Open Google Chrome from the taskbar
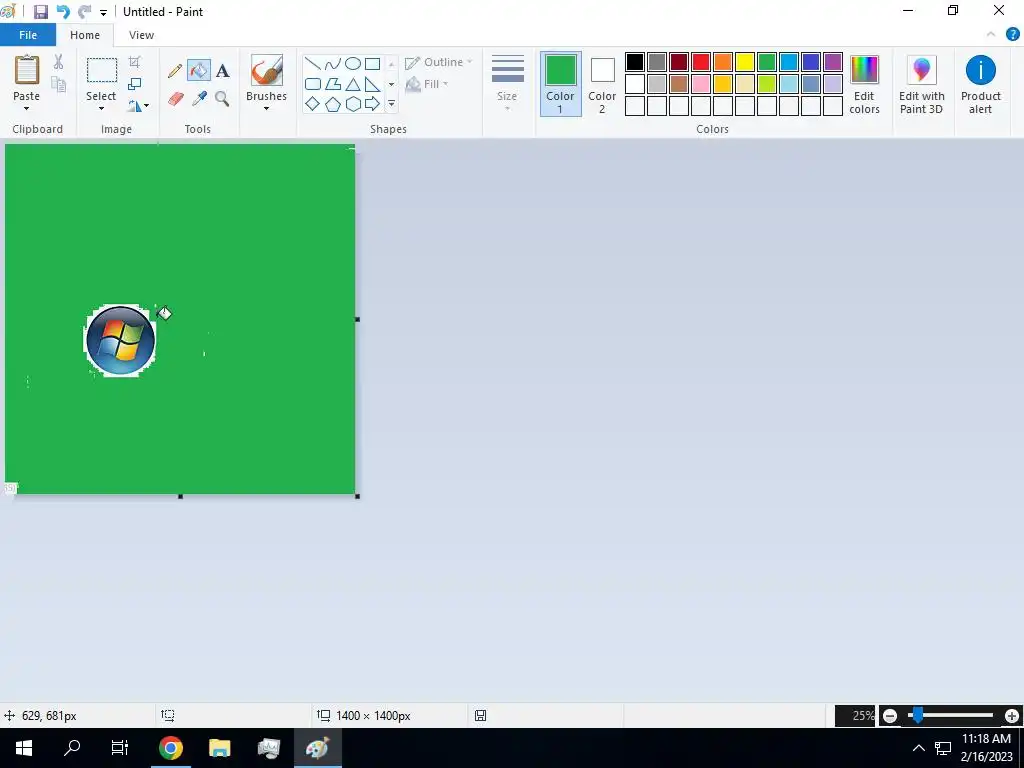1024x768 pixels. pos(170,748)
